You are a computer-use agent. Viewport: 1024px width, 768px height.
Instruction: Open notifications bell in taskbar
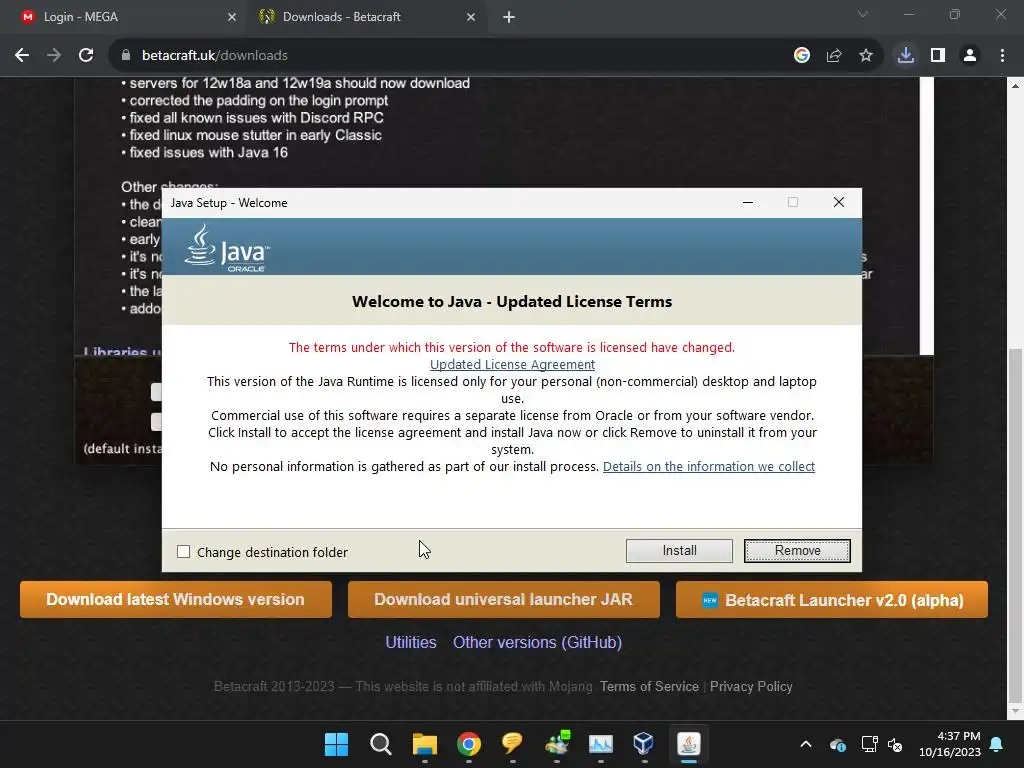997,744
